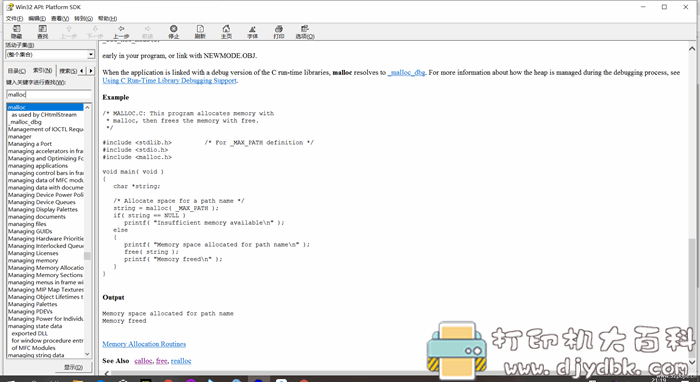Select 'Managing Device Queues' index entry
This screenshot has height=382, width=700.
point(42,202)
